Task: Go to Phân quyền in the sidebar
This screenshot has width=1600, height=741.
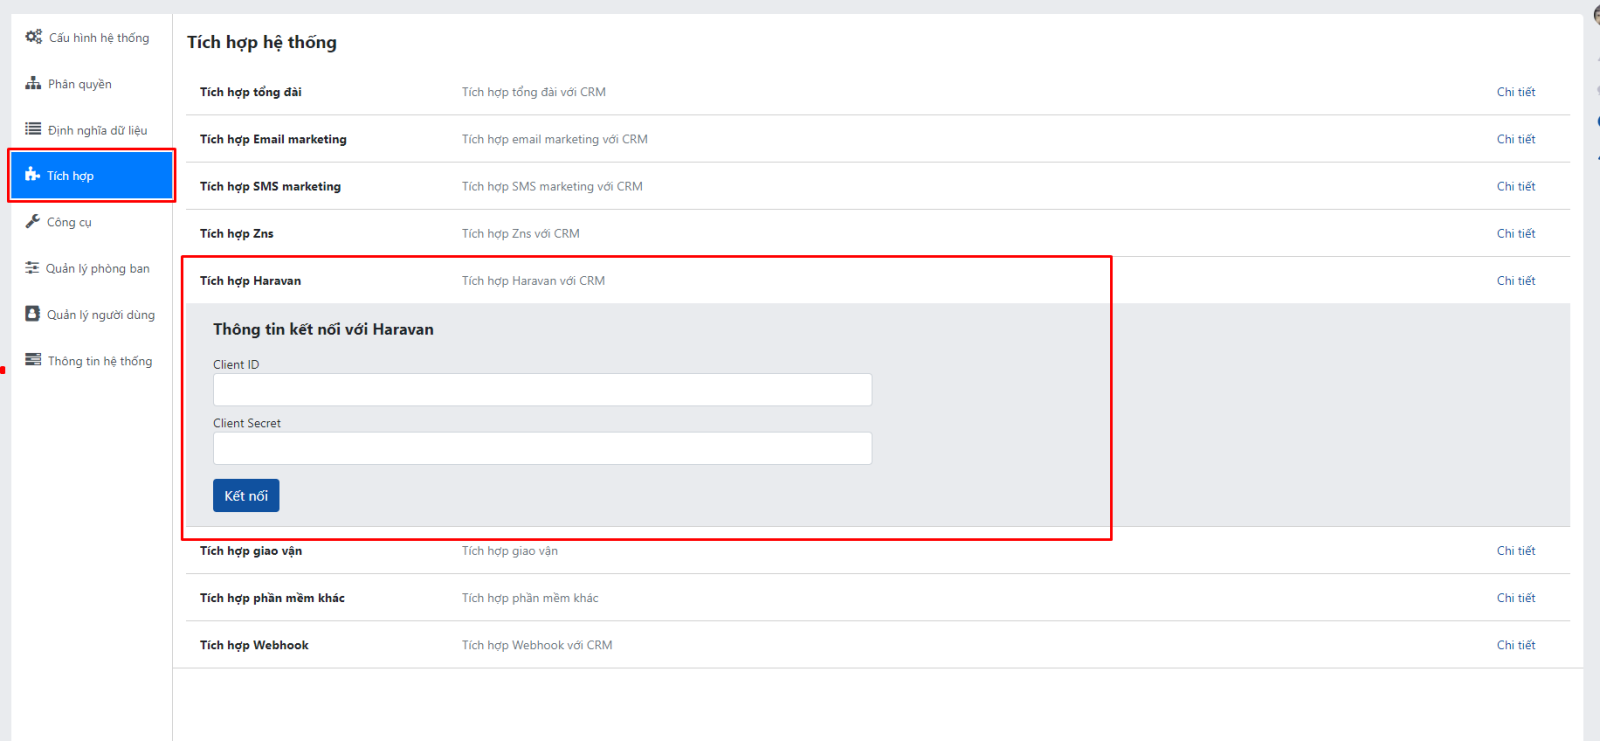Action: [79, 84]
